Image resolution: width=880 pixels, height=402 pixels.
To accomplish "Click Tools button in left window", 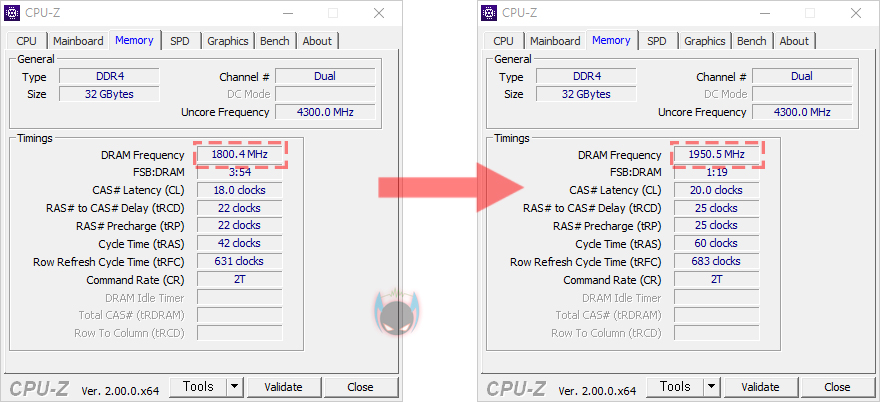I will tap(198, 387).
